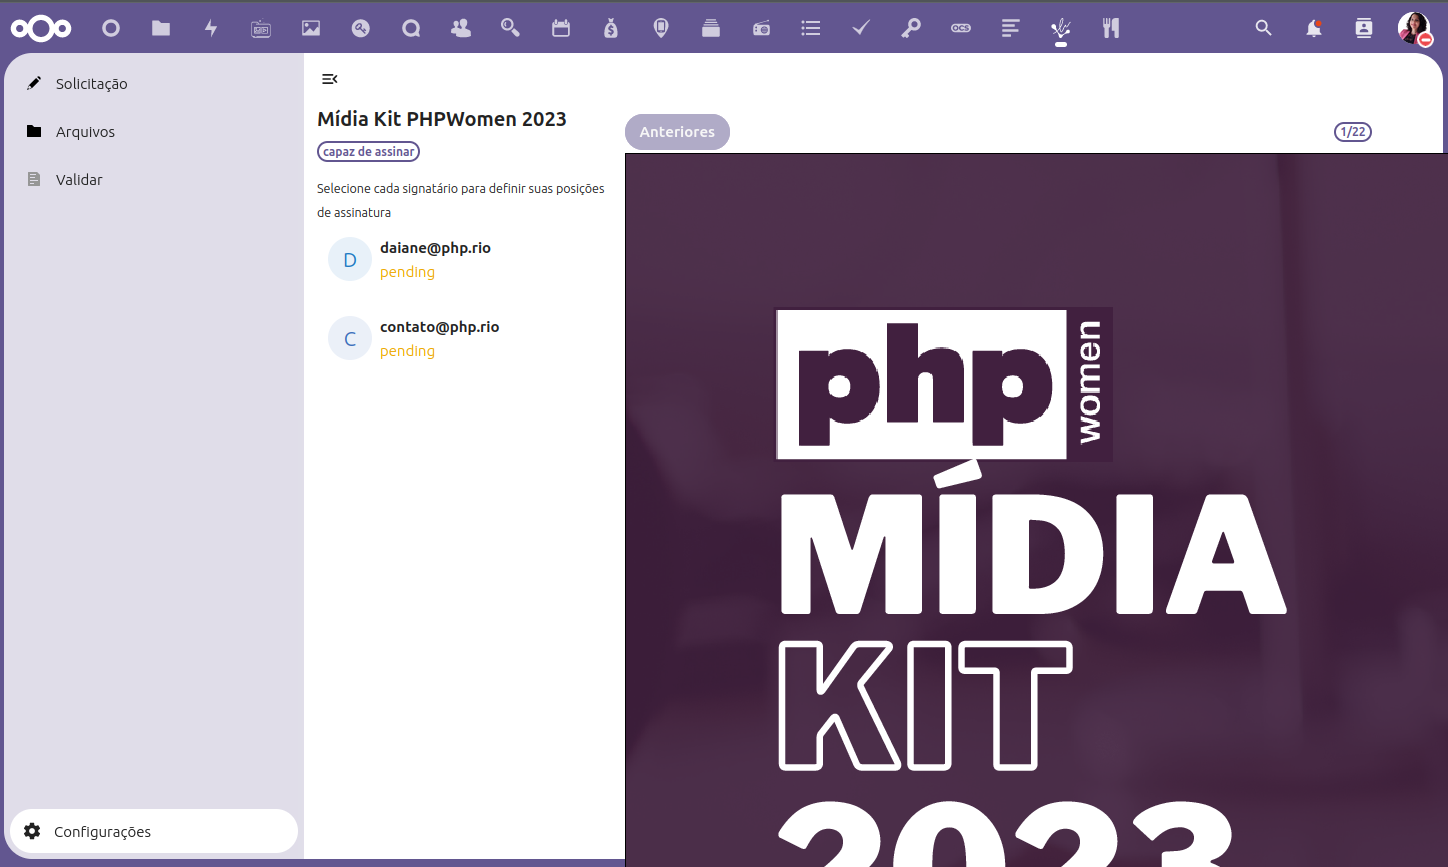Open the LibreSign signature icon
Image resolution: width=1448 pixels, height=867 pixels.
1061,28
